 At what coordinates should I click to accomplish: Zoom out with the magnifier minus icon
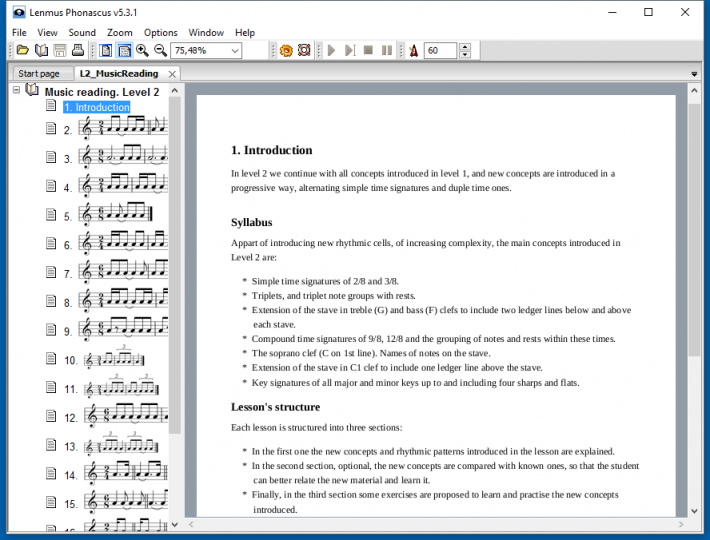point(160,50)
